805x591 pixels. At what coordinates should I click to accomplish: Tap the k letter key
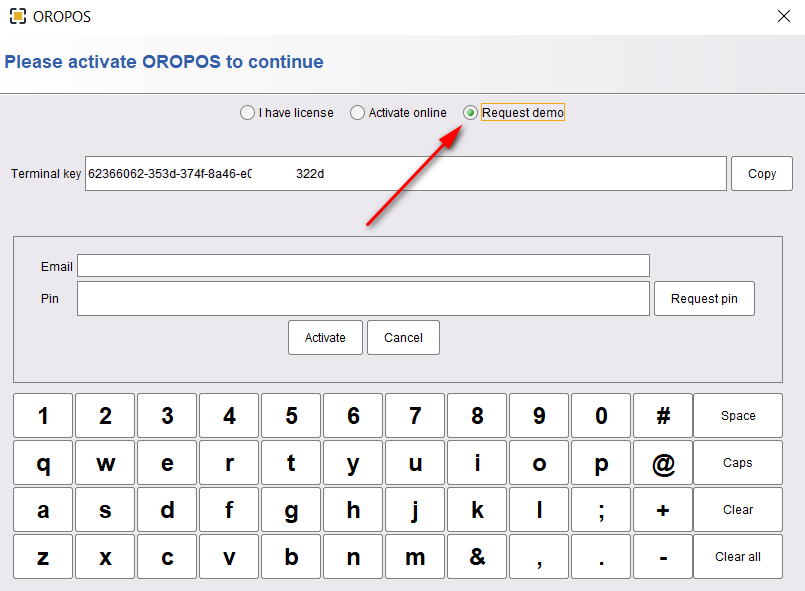pyautogui.click(x=477, y=509)
